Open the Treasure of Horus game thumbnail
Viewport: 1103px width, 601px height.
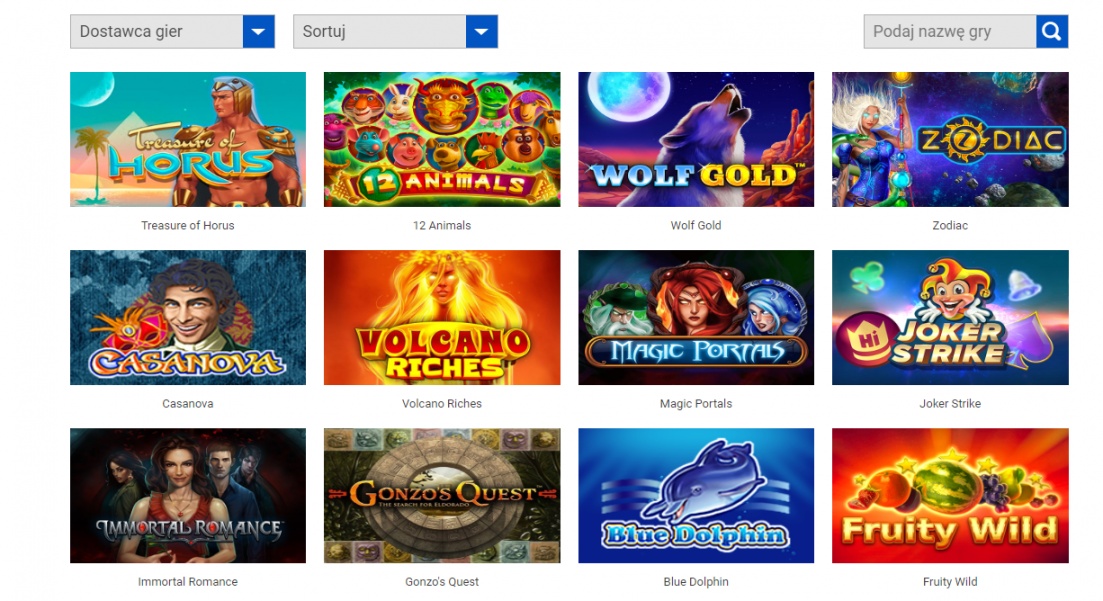tap(188, 139)
